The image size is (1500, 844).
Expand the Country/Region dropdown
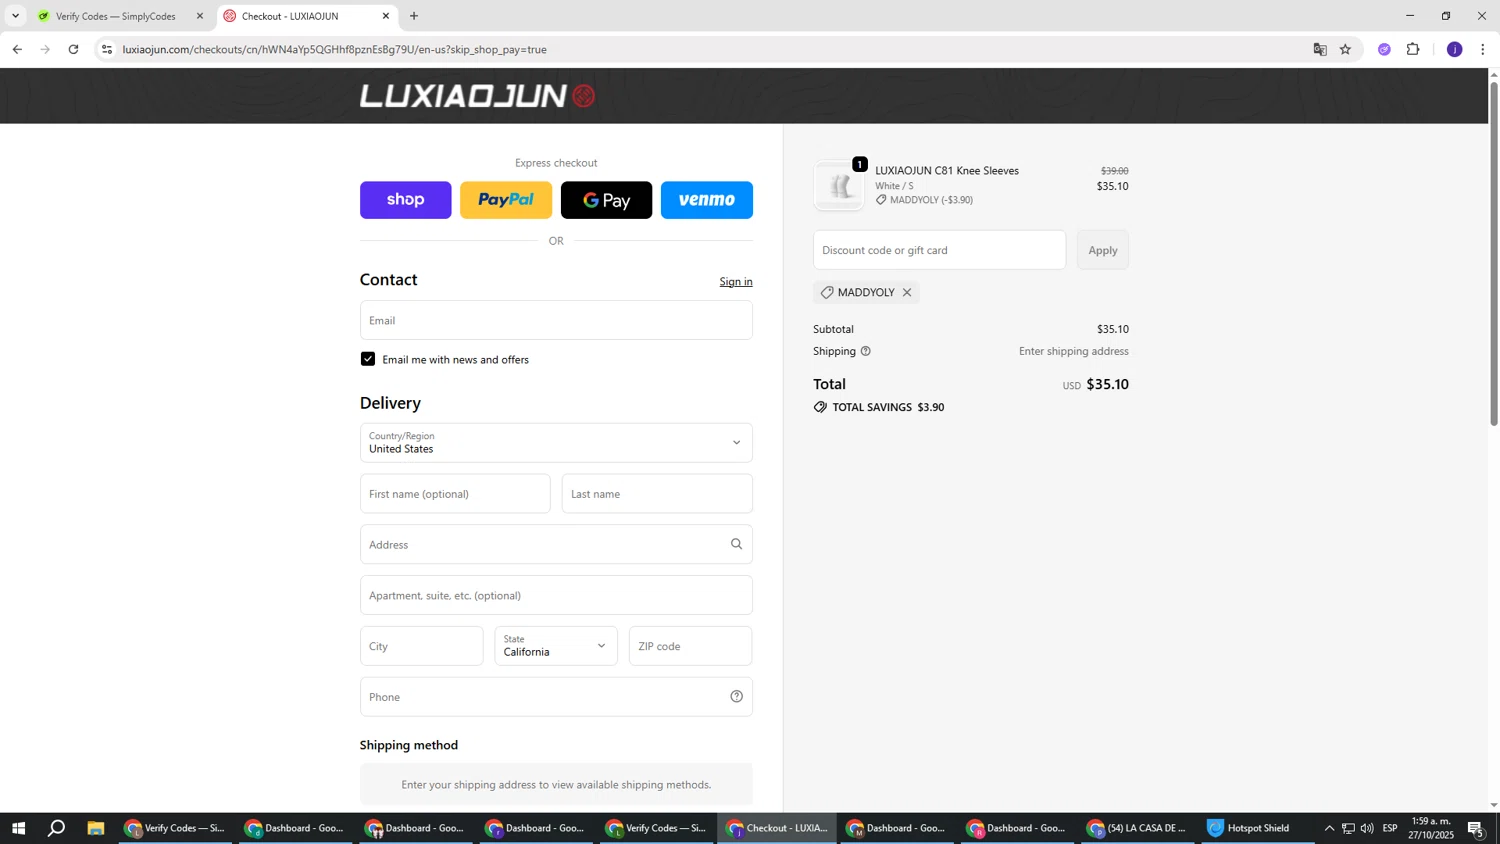pos(556,443)
